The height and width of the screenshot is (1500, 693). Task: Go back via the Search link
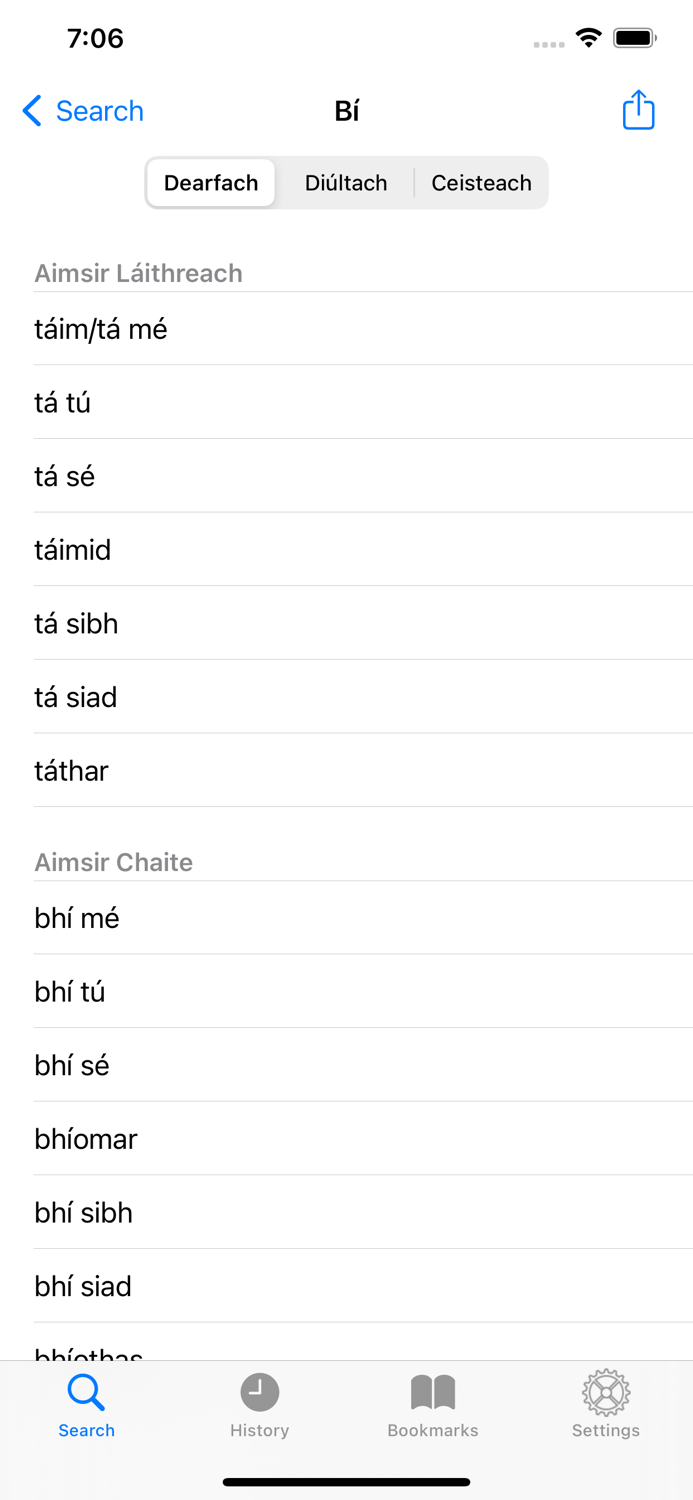99,110
